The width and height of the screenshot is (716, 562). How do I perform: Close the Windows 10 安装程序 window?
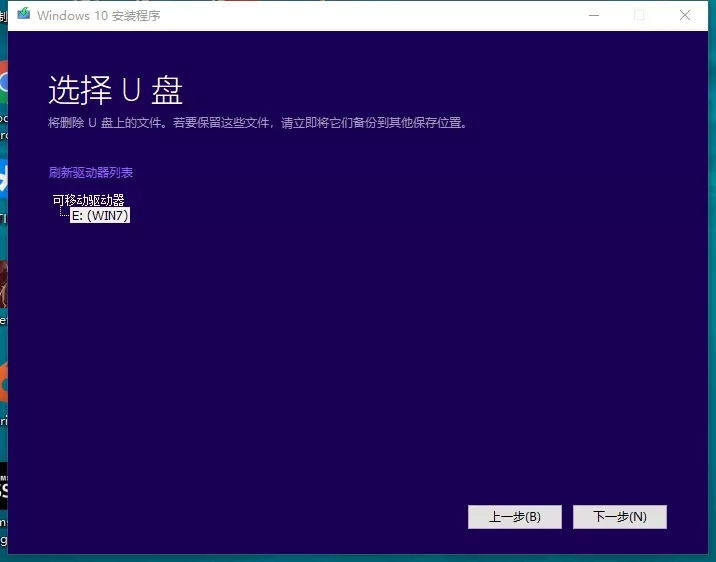point(684,15)
